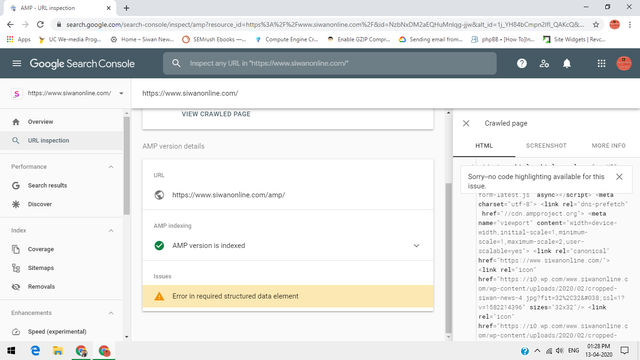
Task: Switch to the HTML tab
Action: [x=484, y=146]
